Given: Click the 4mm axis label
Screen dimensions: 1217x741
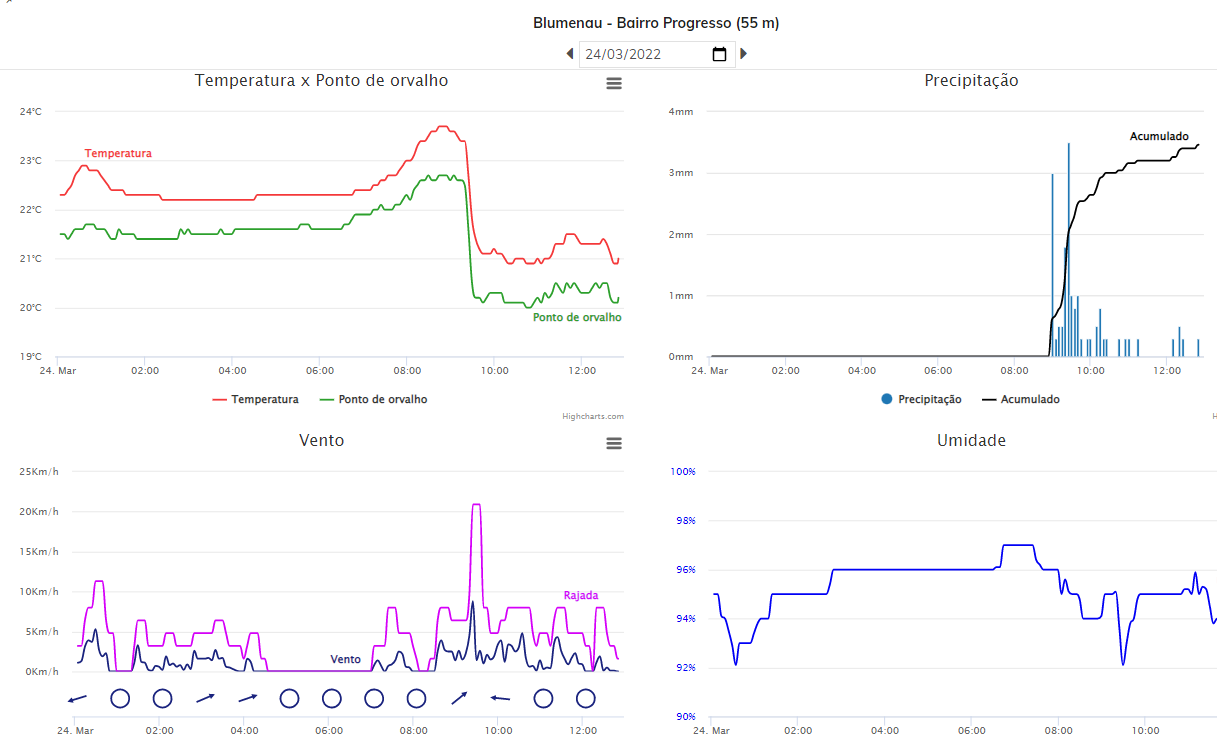Looking at the screenshot, I should click(681, 111).
